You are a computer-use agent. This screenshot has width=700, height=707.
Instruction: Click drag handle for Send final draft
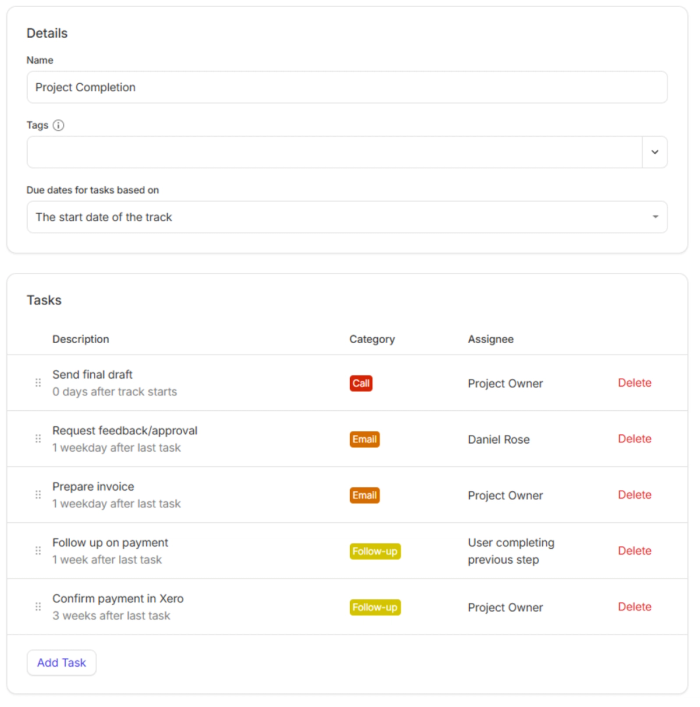[x=38, y=383]
